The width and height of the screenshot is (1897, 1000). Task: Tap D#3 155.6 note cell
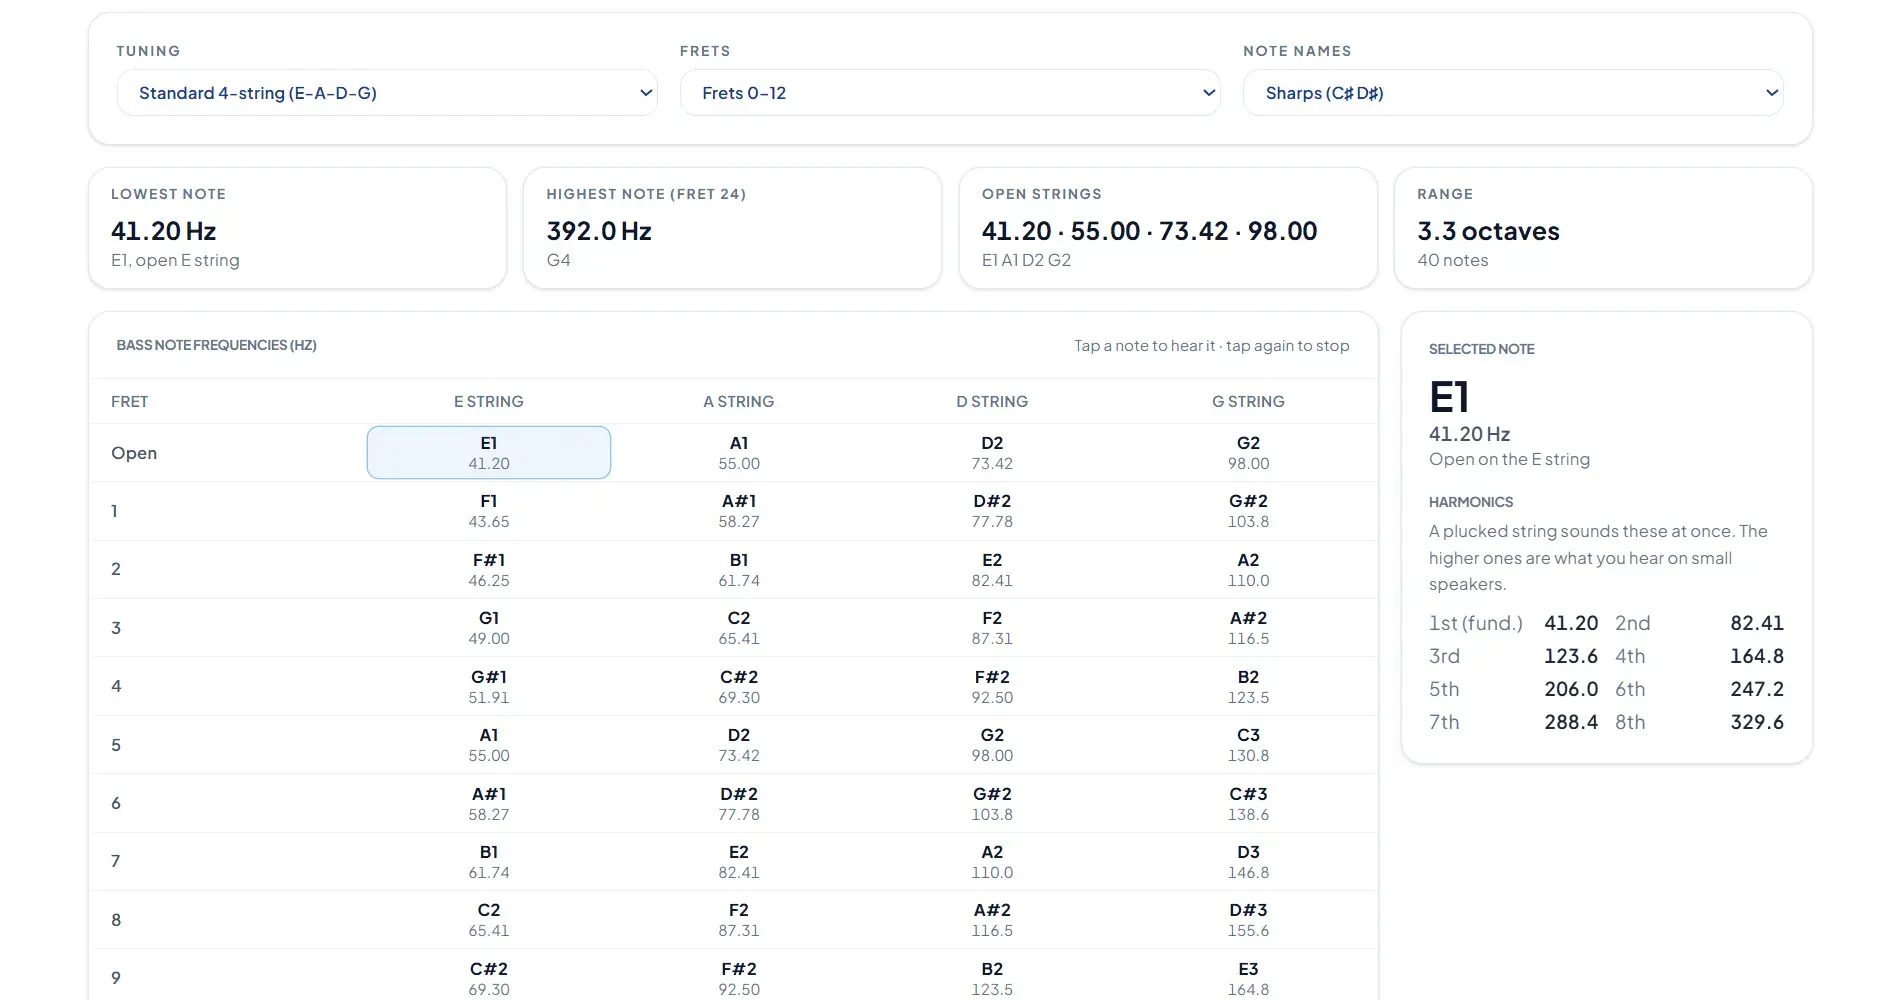pos(1248,920)
